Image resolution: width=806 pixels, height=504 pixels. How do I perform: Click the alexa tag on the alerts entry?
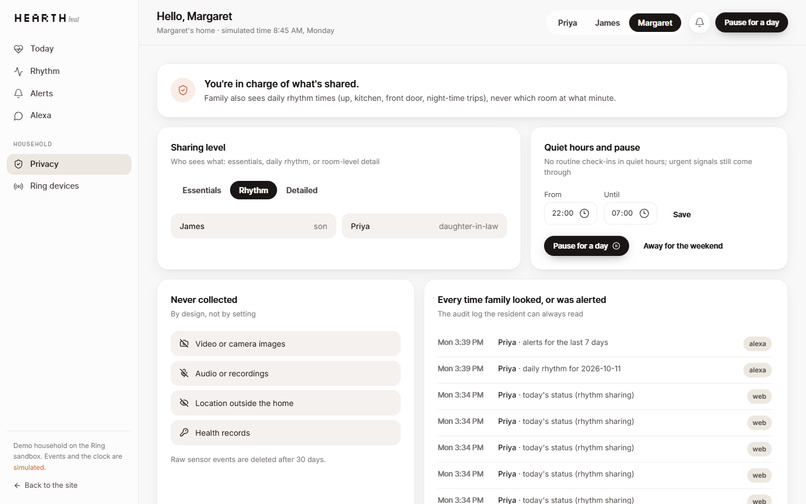pyautogui.click(x=757, y=344)
